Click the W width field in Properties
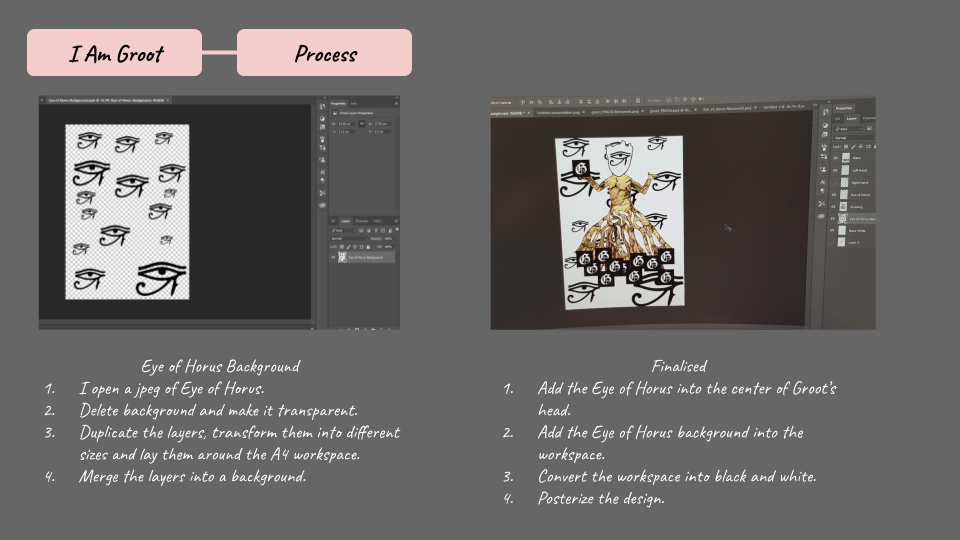 click(347, 124)
